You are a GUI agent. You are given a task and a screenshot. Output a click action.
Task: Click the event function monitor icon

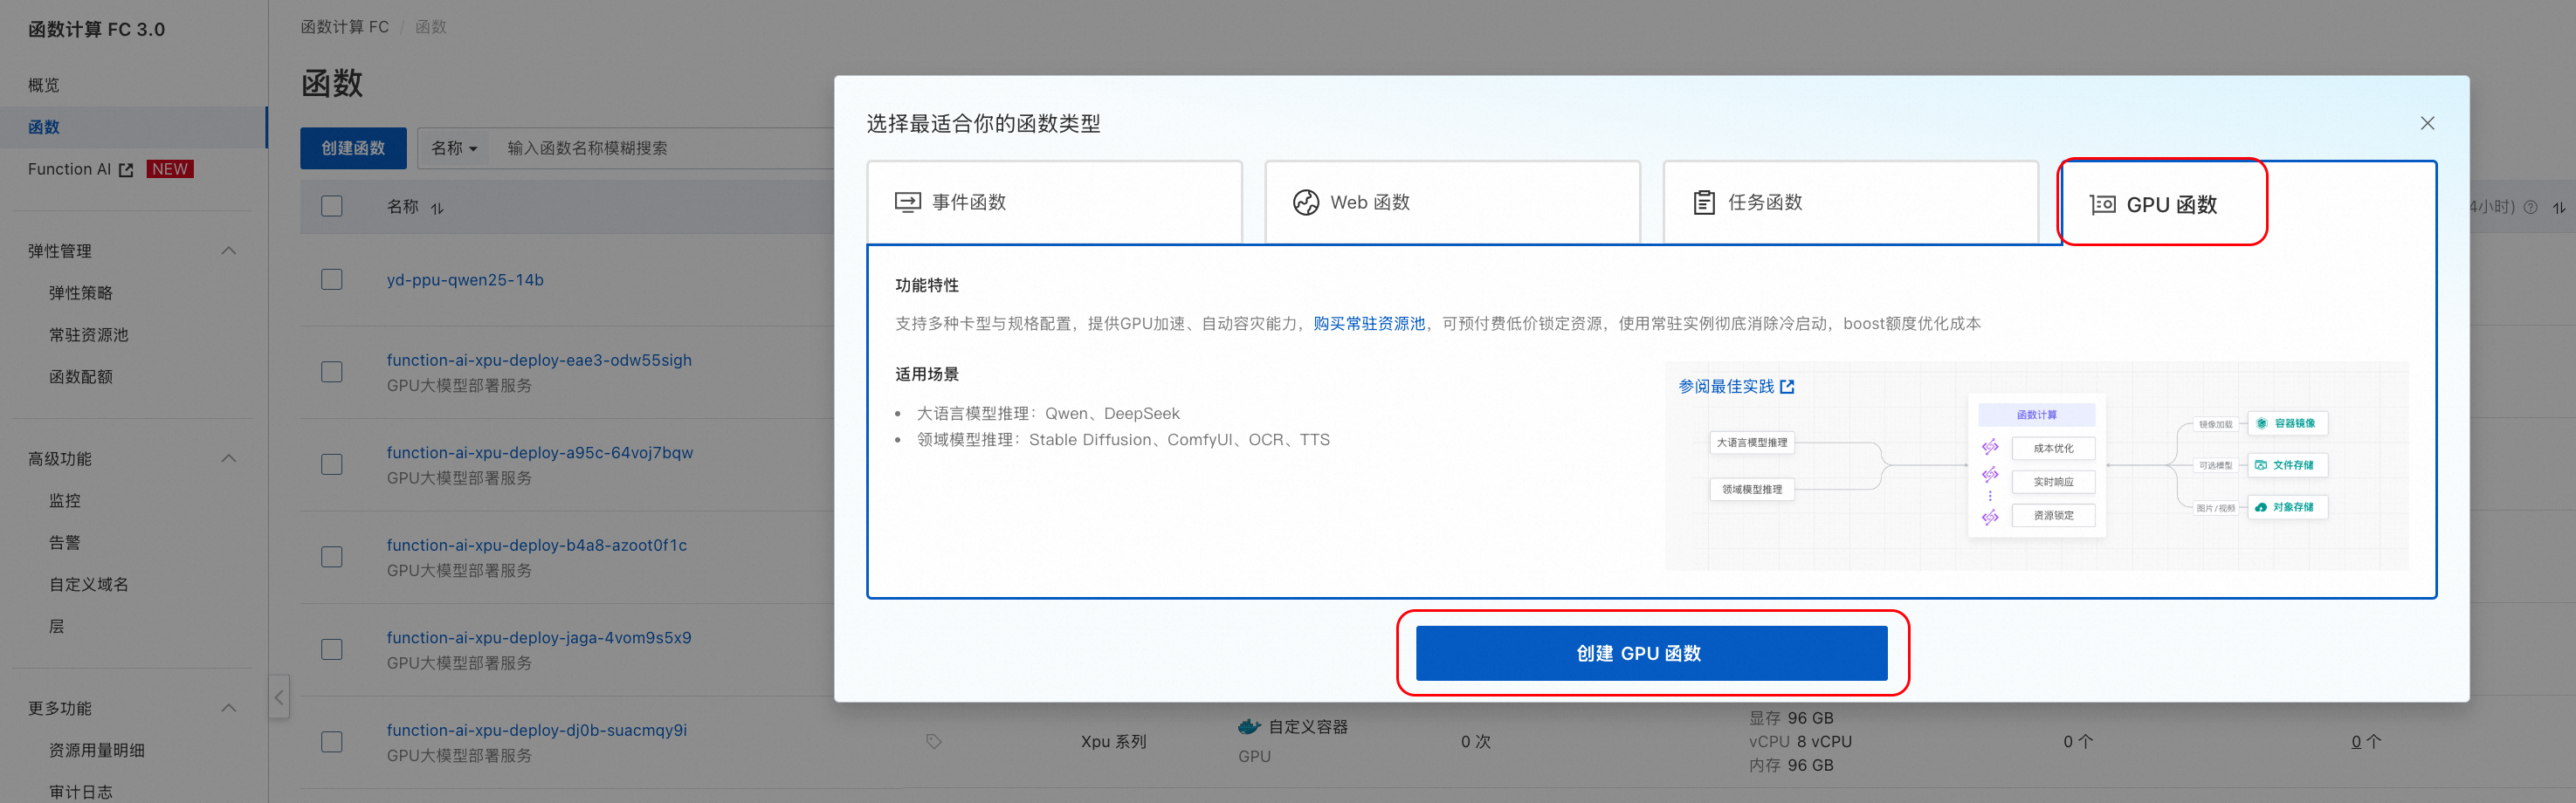[x=907, y=202]
